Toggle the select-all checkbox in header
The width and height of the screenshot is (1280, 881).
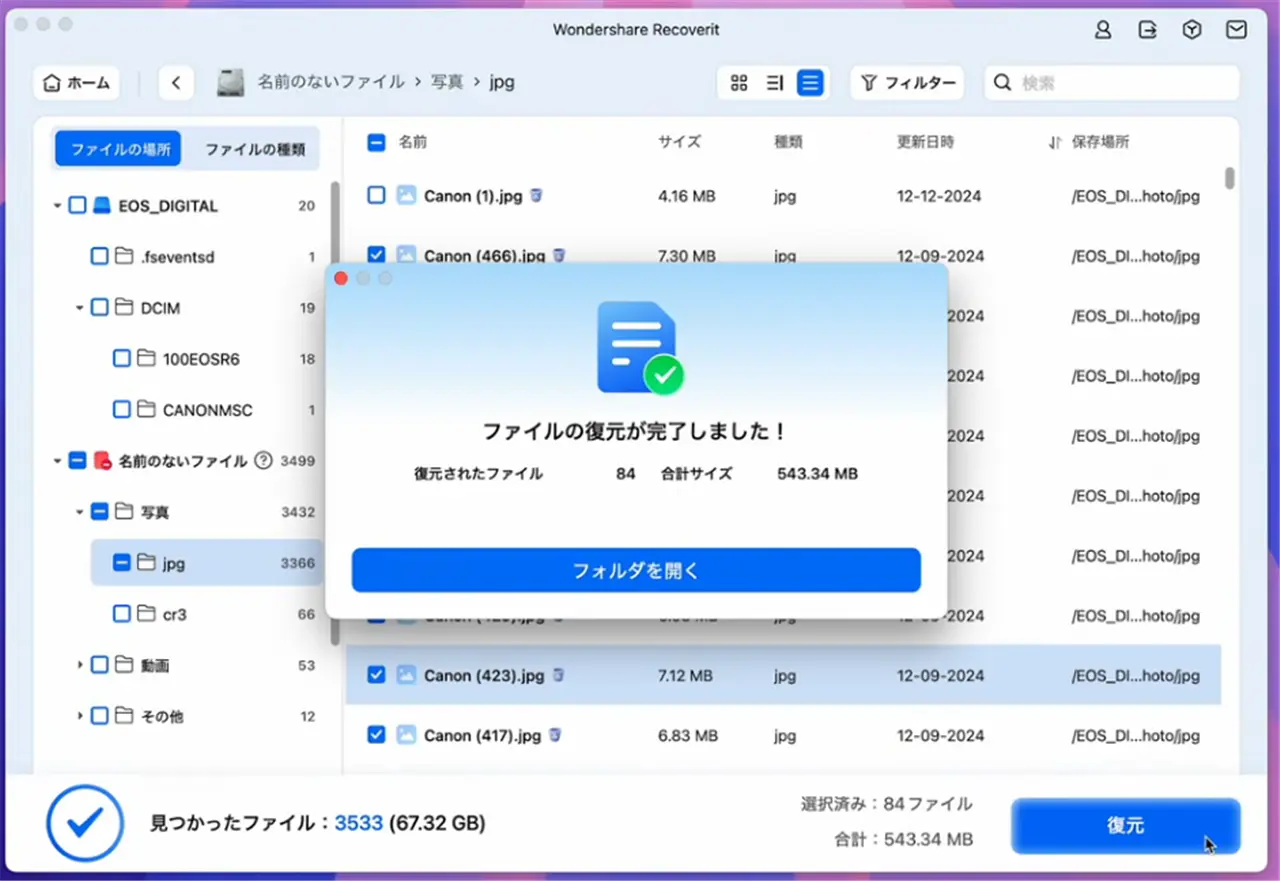click(376, 143)
